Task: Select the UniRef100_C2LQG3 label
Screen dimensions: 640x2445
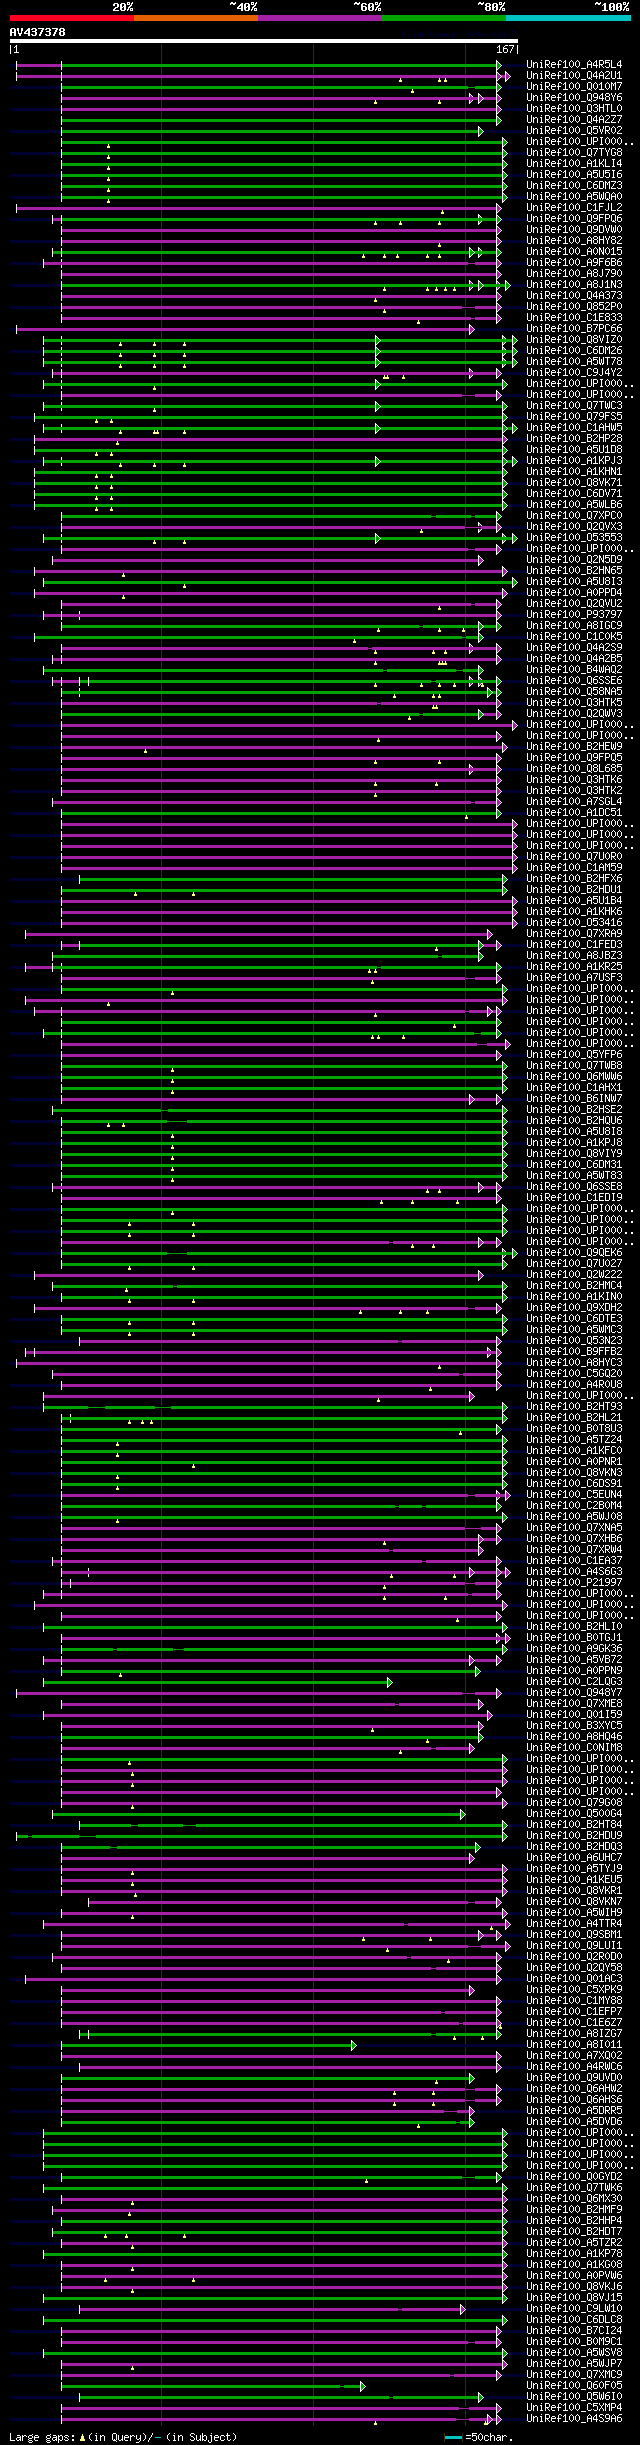Action: [574, 1682]
